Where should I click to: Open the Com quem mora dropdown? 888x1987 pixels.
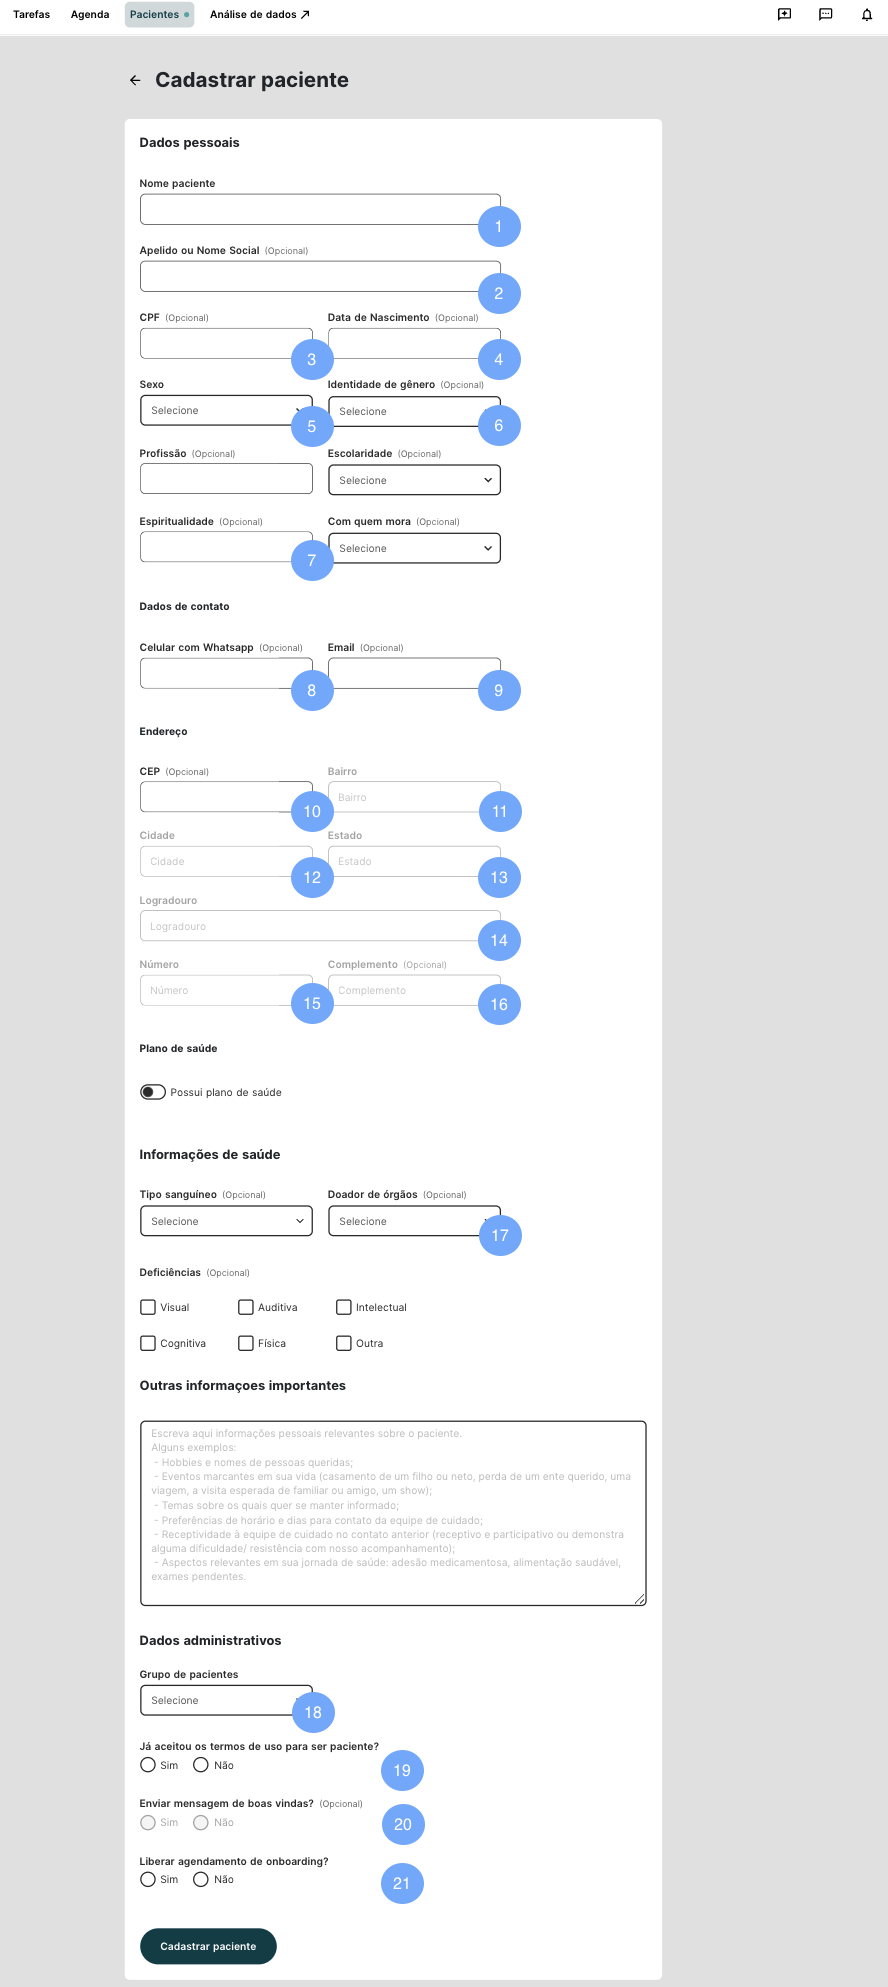click(414, 548)
